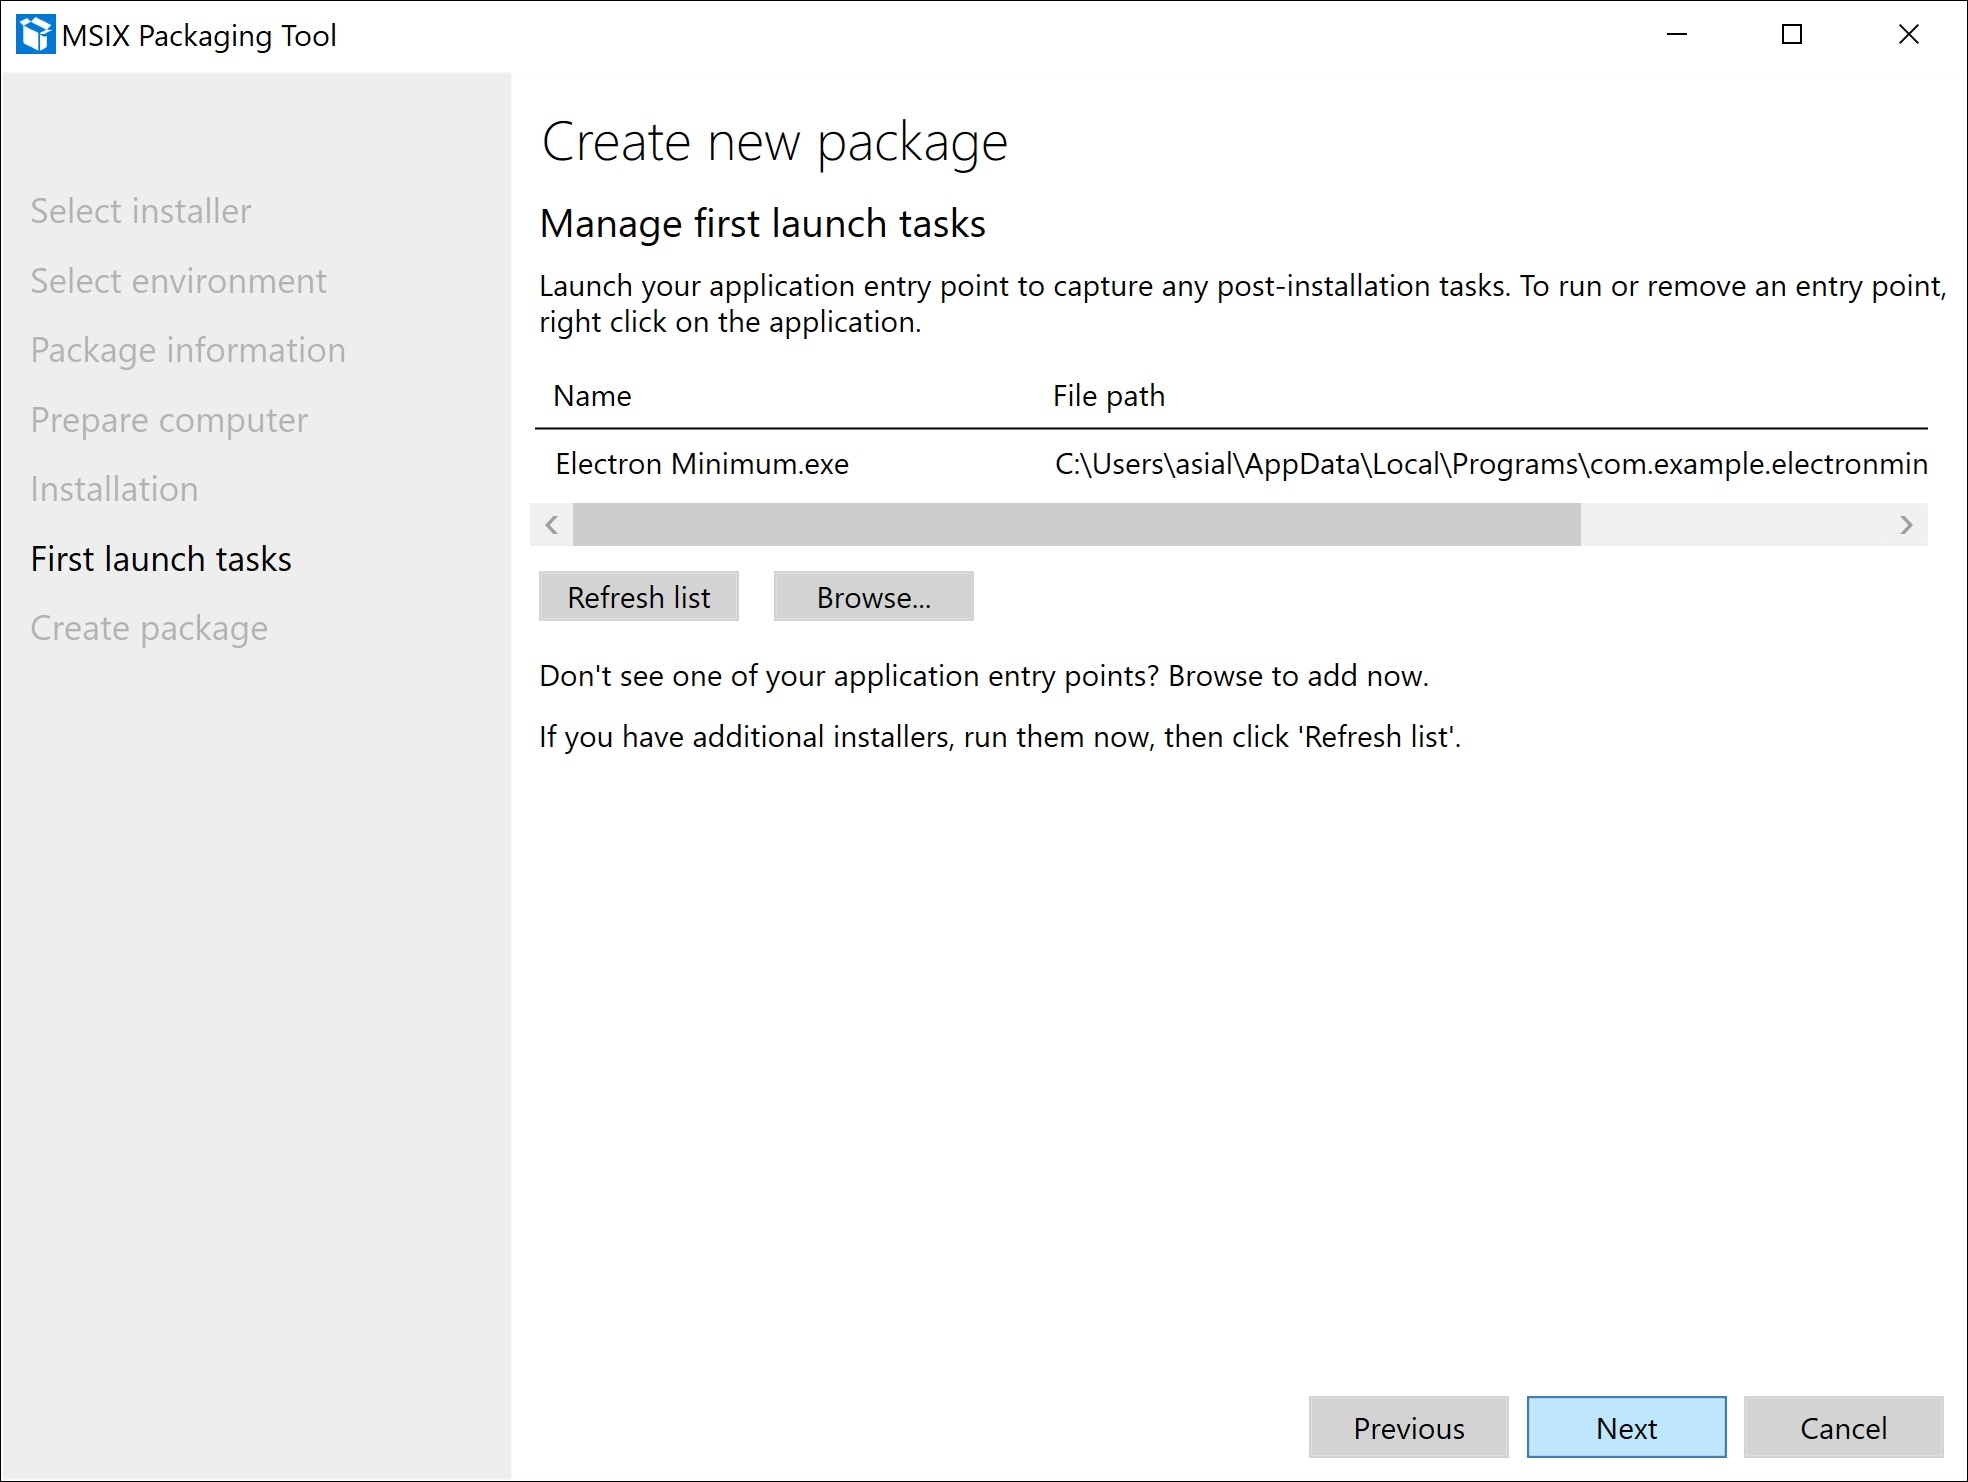The height and width of the screenshot is (1482, 1968).
Task: Go to Select installer step
Action: point(141,211)
